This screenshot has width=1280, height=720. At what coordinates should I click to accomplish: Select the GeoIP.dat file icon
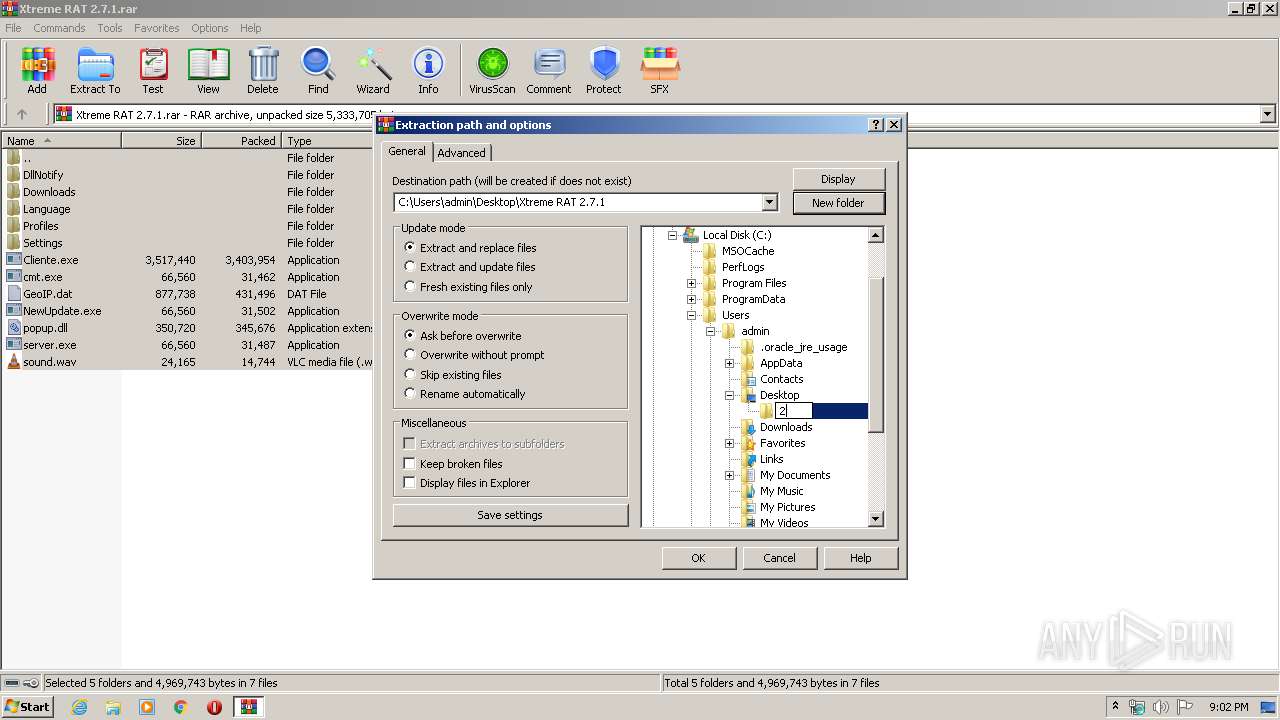click(13, 294)
